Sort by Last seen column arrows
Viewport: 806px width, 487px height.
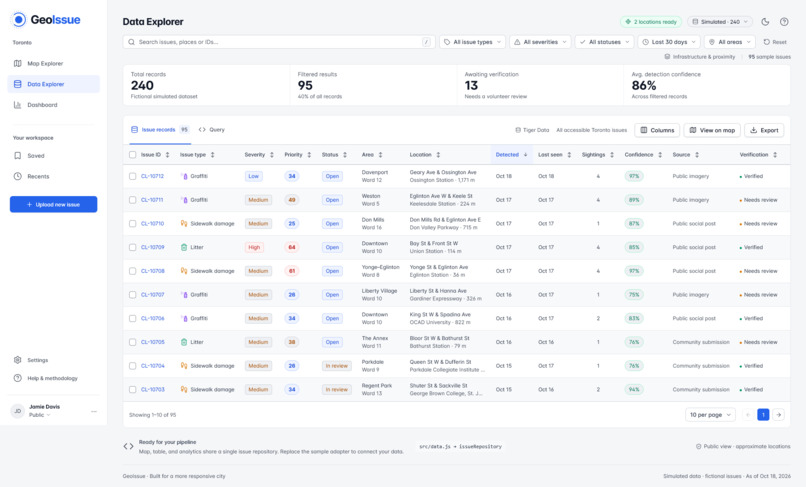point(569,155)
